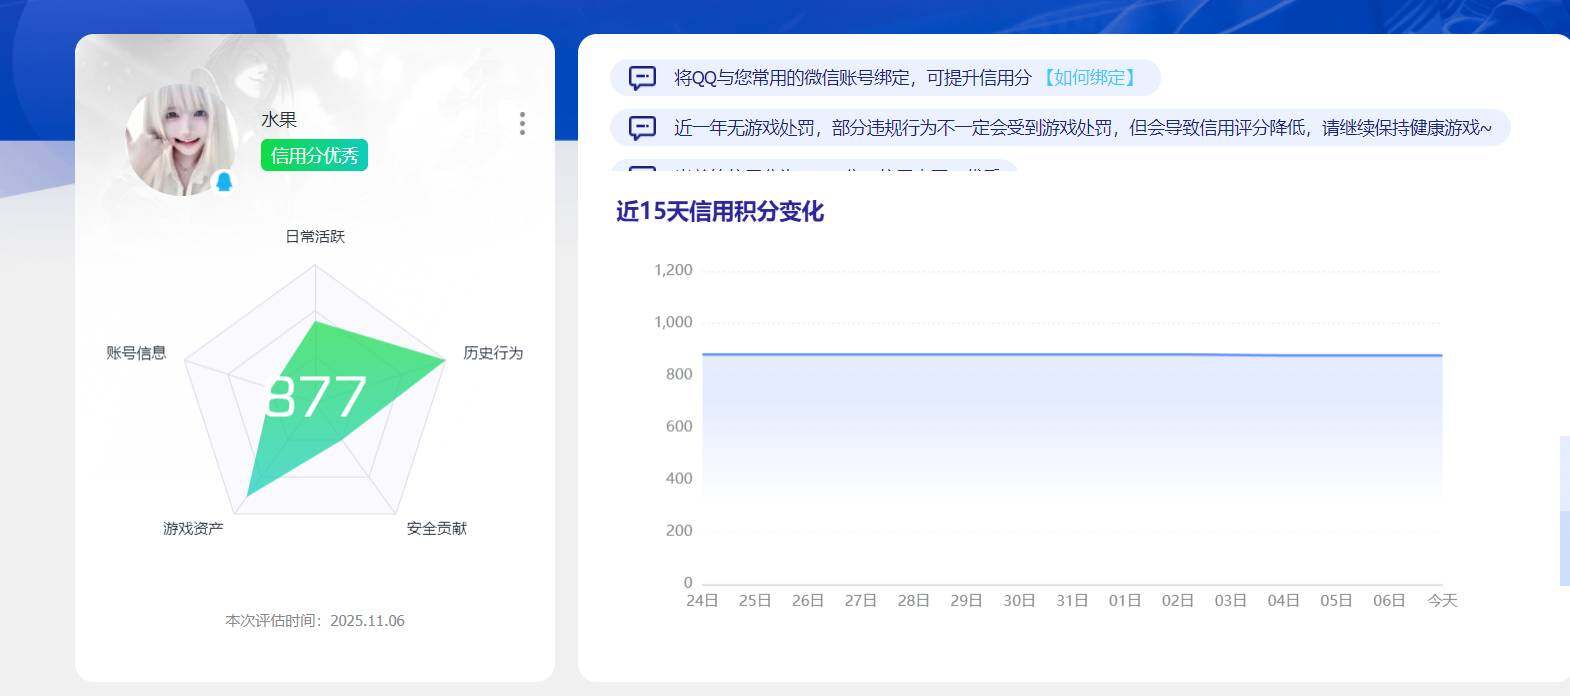Click 今天 on the chart date axis
This screenshot has height=696, width=1570.
tap(1442, 600)
